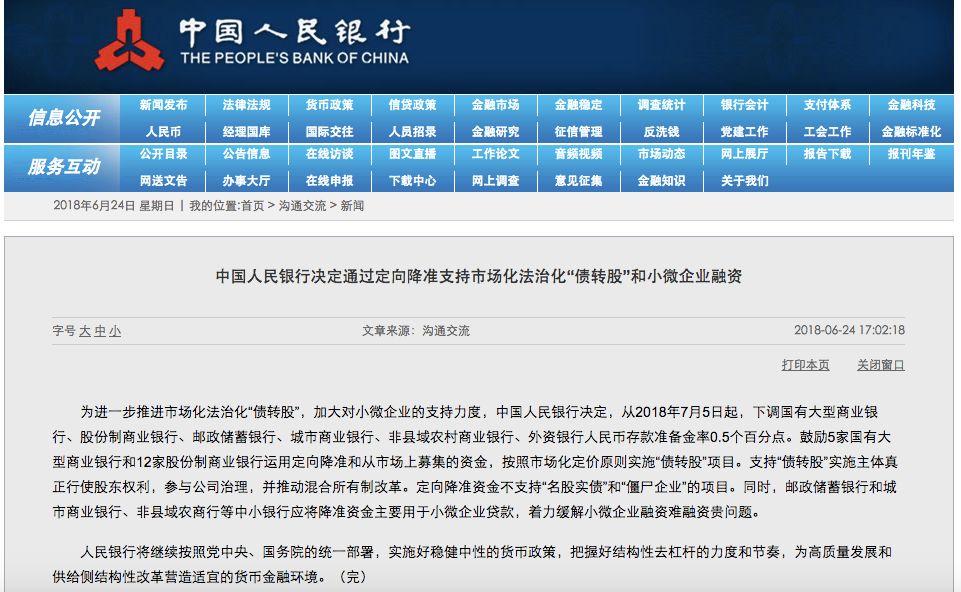Screen dimensions: 961x592
Task: Select 人民币 in navigation
Action: 163,132
